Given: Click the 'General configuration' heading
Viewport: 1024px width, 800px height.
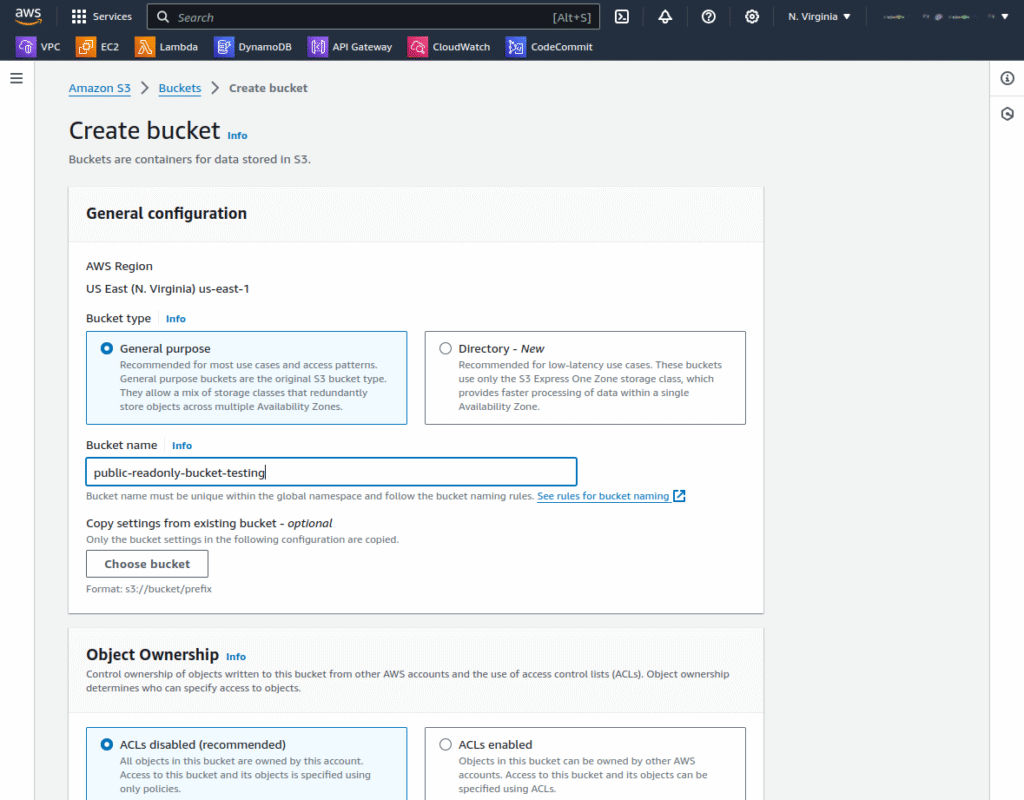Looking at the screenshot, I should tap(167, 214).
